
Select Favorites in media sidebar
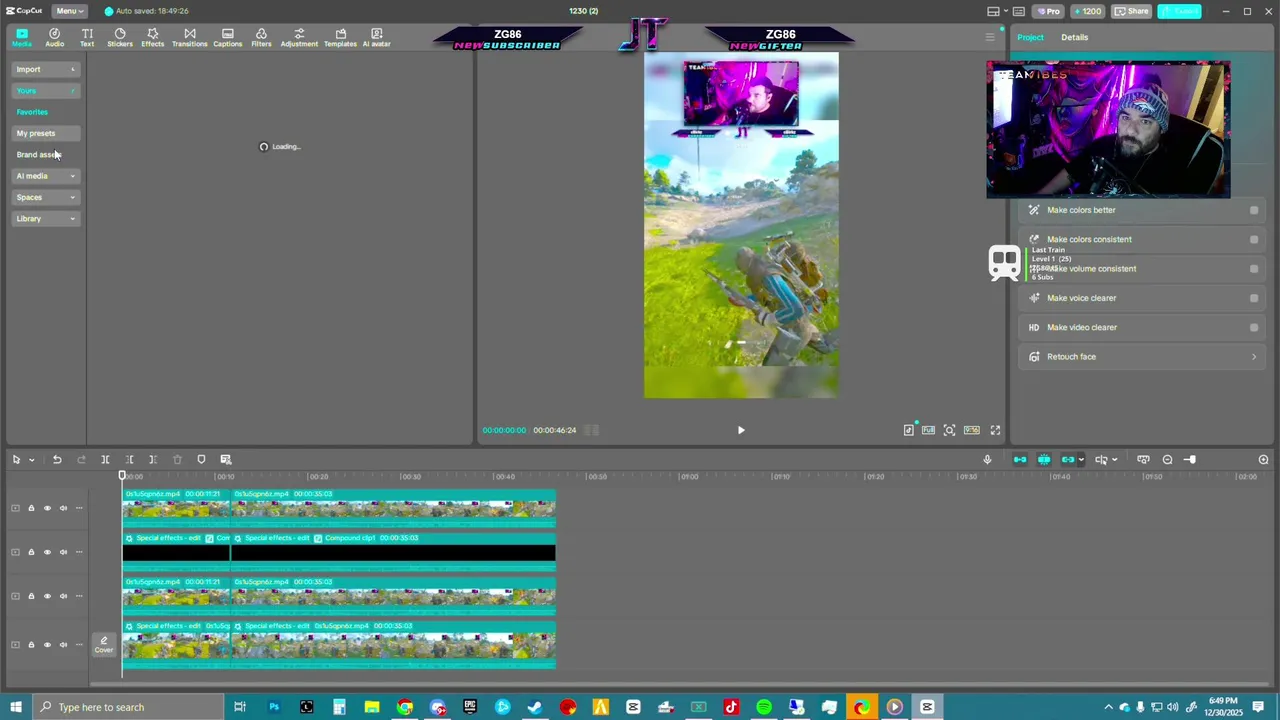32,112
